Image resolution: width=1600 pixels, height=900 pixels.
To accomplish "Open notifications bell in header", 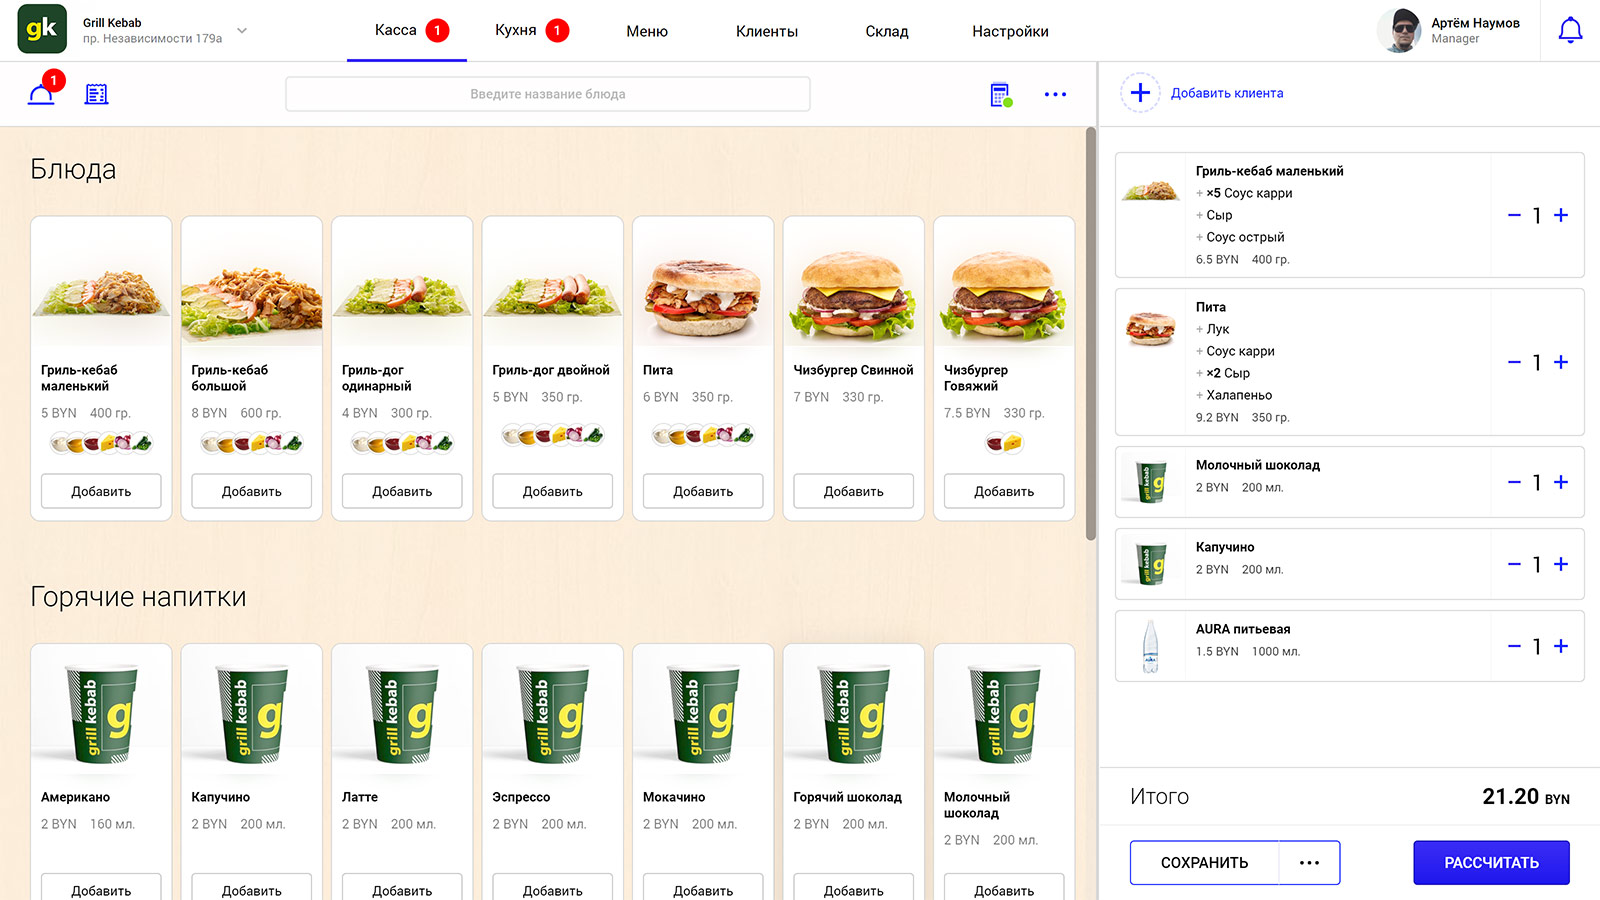I will 1570,31.
